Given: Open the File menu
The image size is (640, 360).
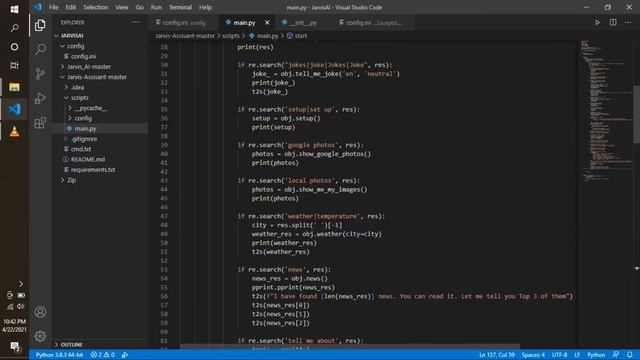Looking at the screenshot, I should tap(53, 7).
